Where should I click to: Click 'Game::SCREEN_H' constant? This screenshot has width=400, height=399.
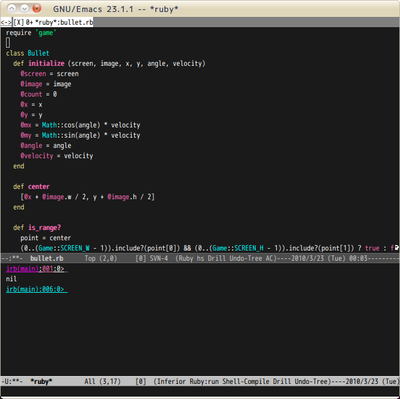pos(238,248)
